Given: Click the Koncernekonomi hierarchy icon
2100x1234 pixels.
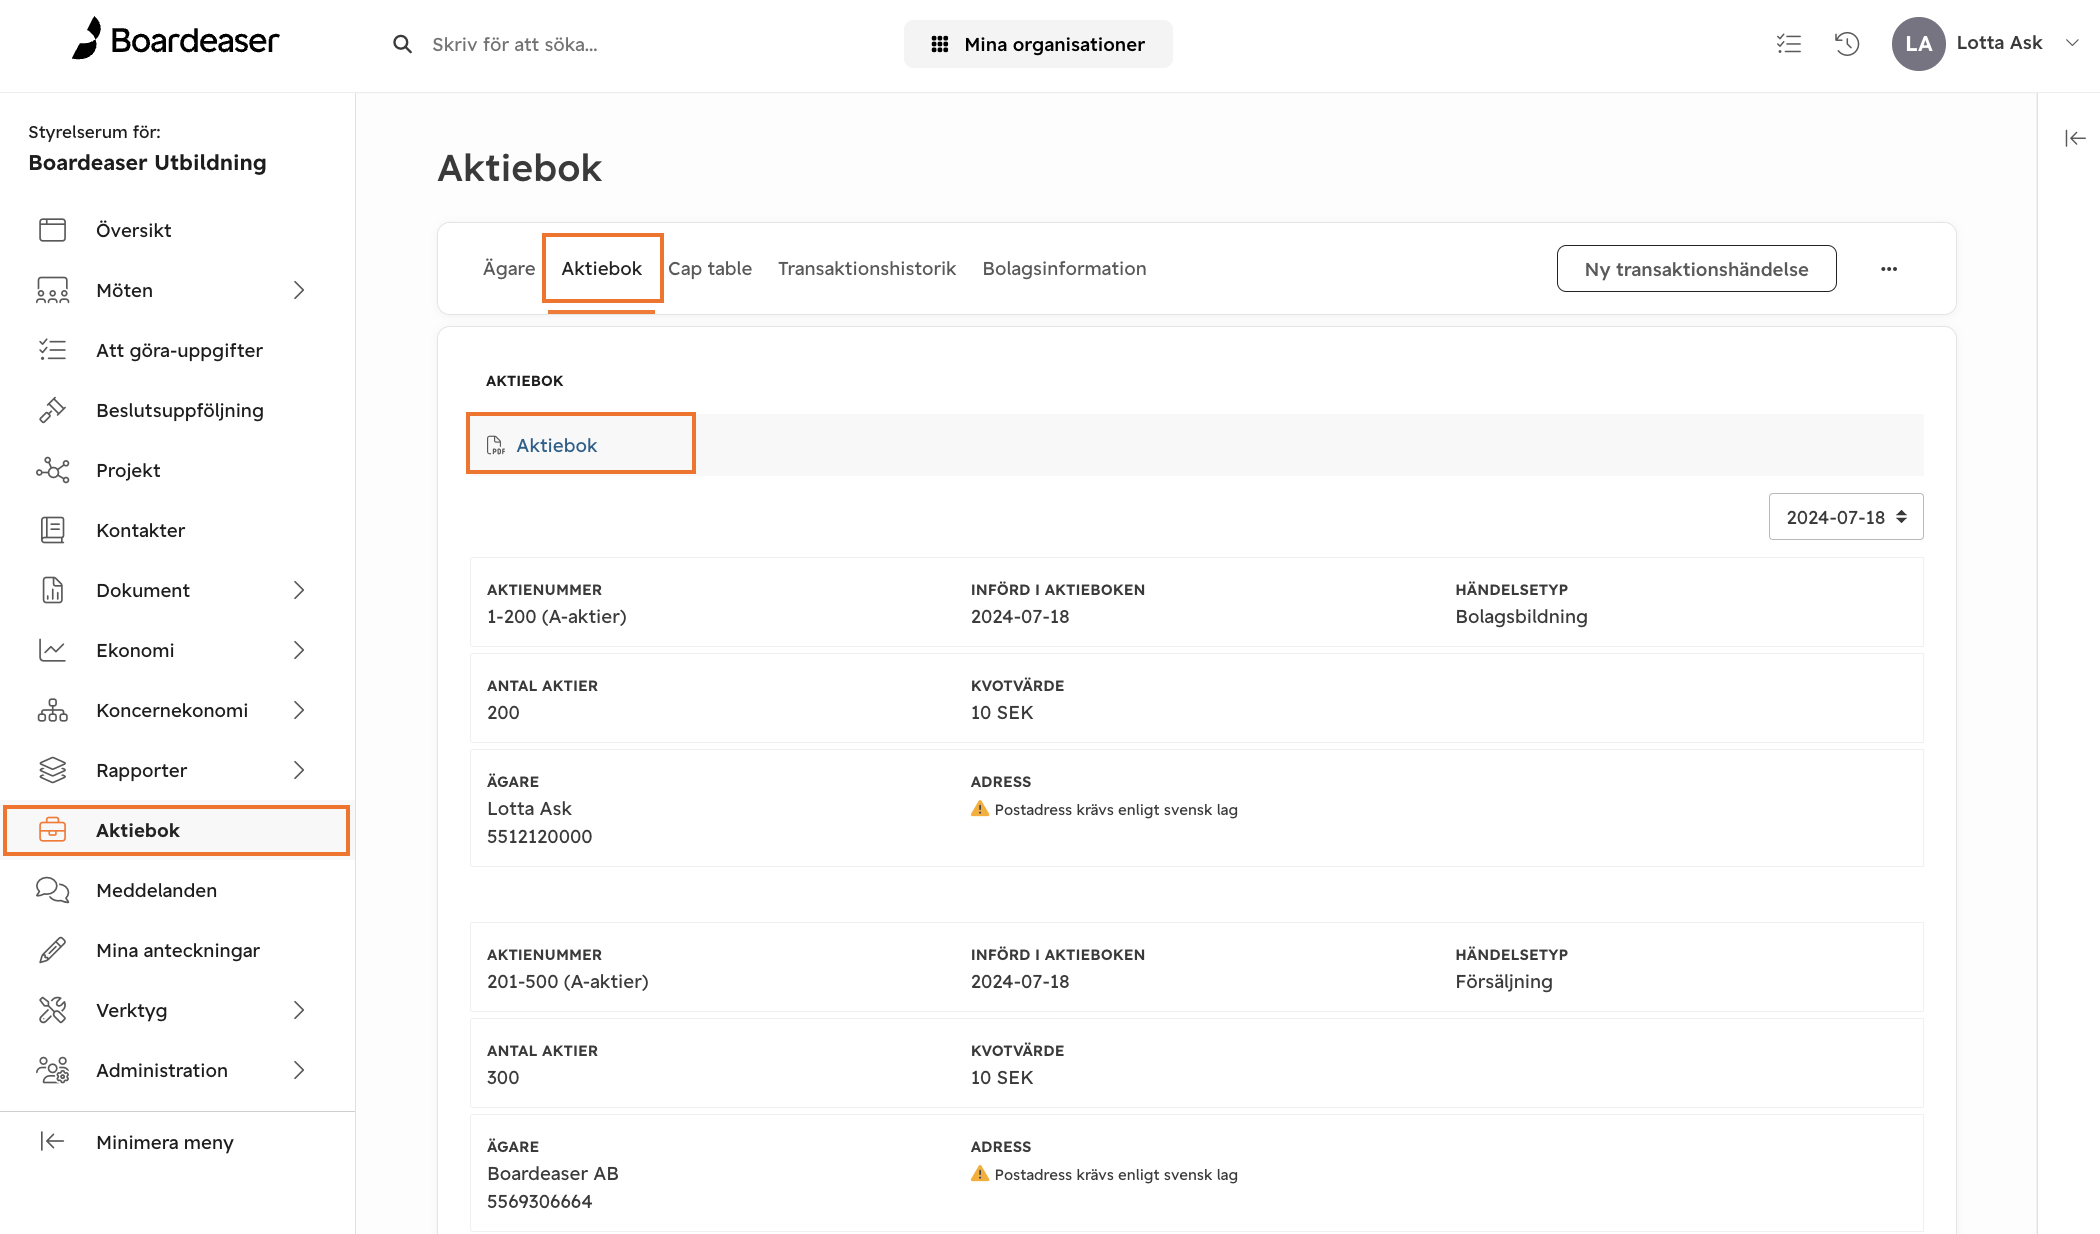Looking at the screenshot, I should point(52,710).
